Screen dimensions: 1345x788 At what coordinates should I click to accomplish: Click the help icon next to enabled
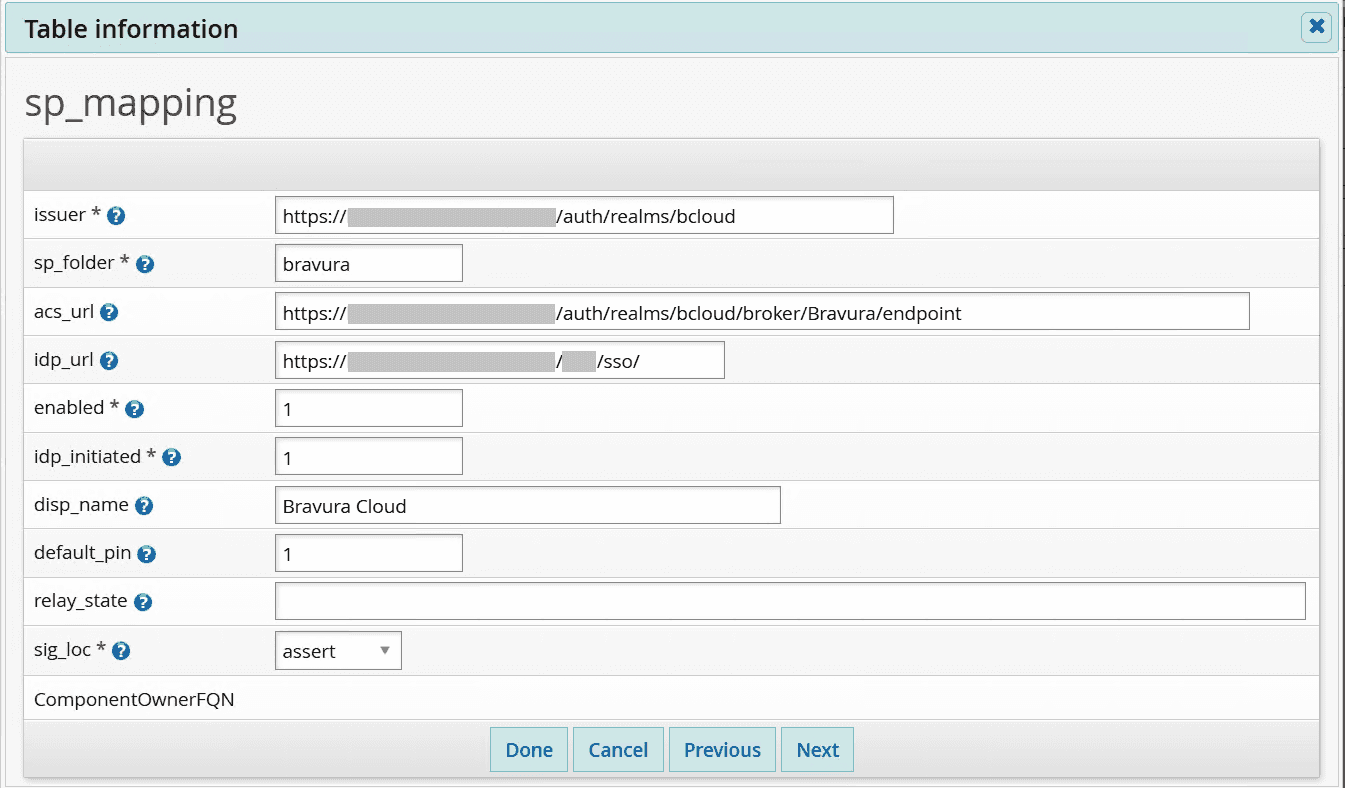[x=134, y=409]
